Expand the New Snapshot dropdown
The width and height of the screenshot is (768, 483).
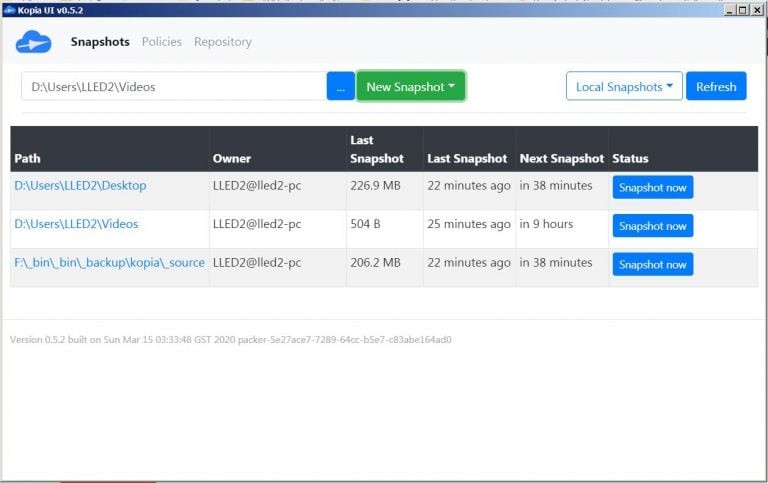(410, 86)
